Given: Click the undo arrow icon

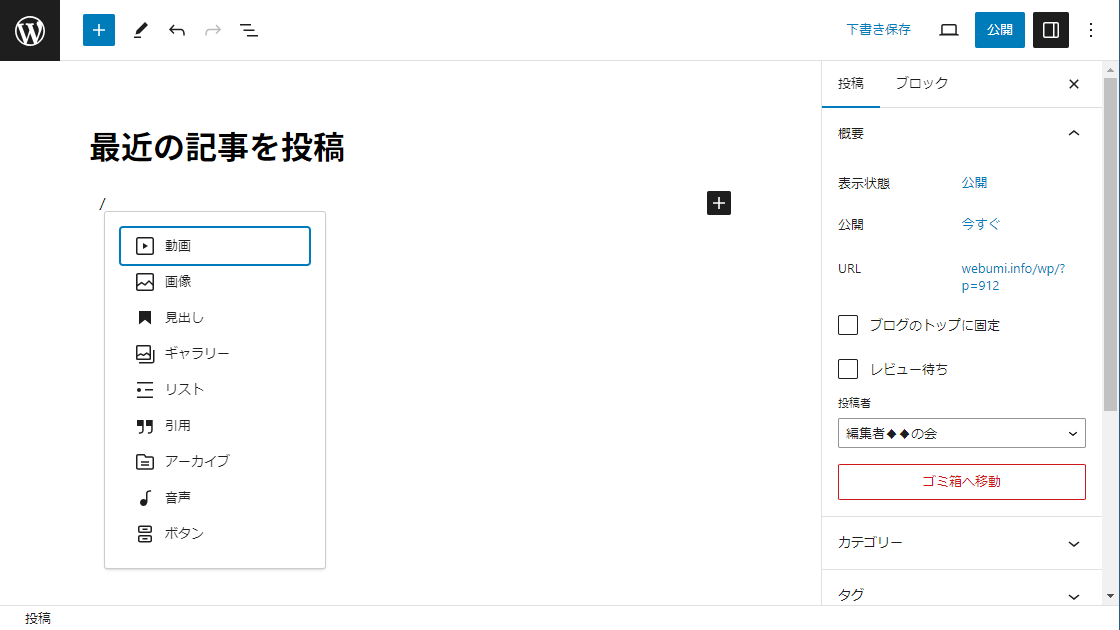Looking at the screenshot, I should (x=177, y=30).
